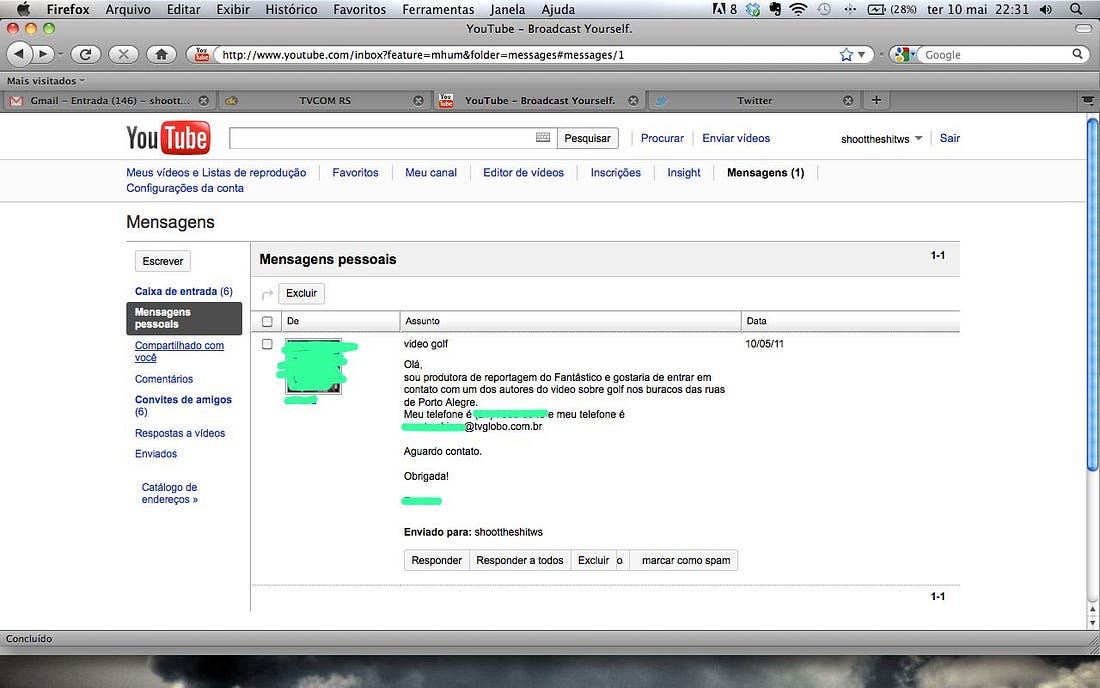Open the Arquivo menu
Screen dimensions: 1100x688
[128, 9]
